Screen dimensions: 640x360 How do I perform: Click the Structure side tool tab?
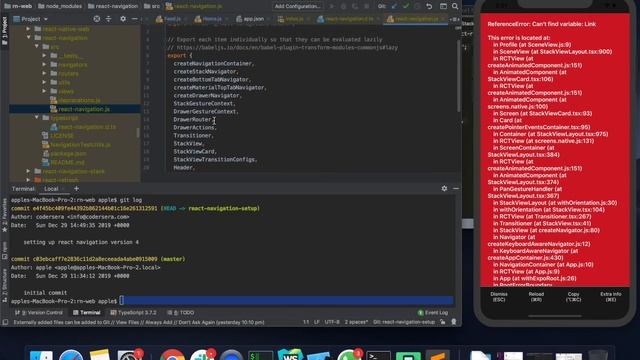[x=4, y=286]
